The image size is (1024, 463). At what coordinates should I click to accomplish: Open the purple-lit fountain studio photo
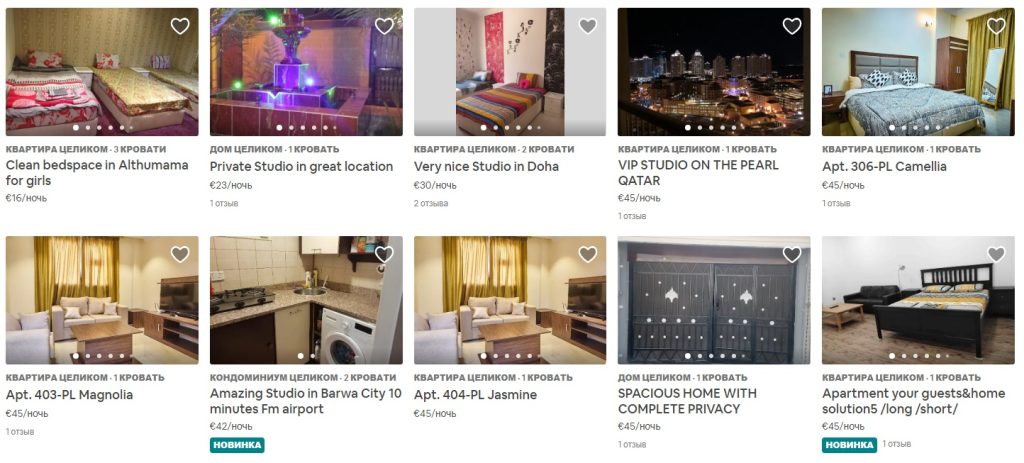tap(306, 72)
